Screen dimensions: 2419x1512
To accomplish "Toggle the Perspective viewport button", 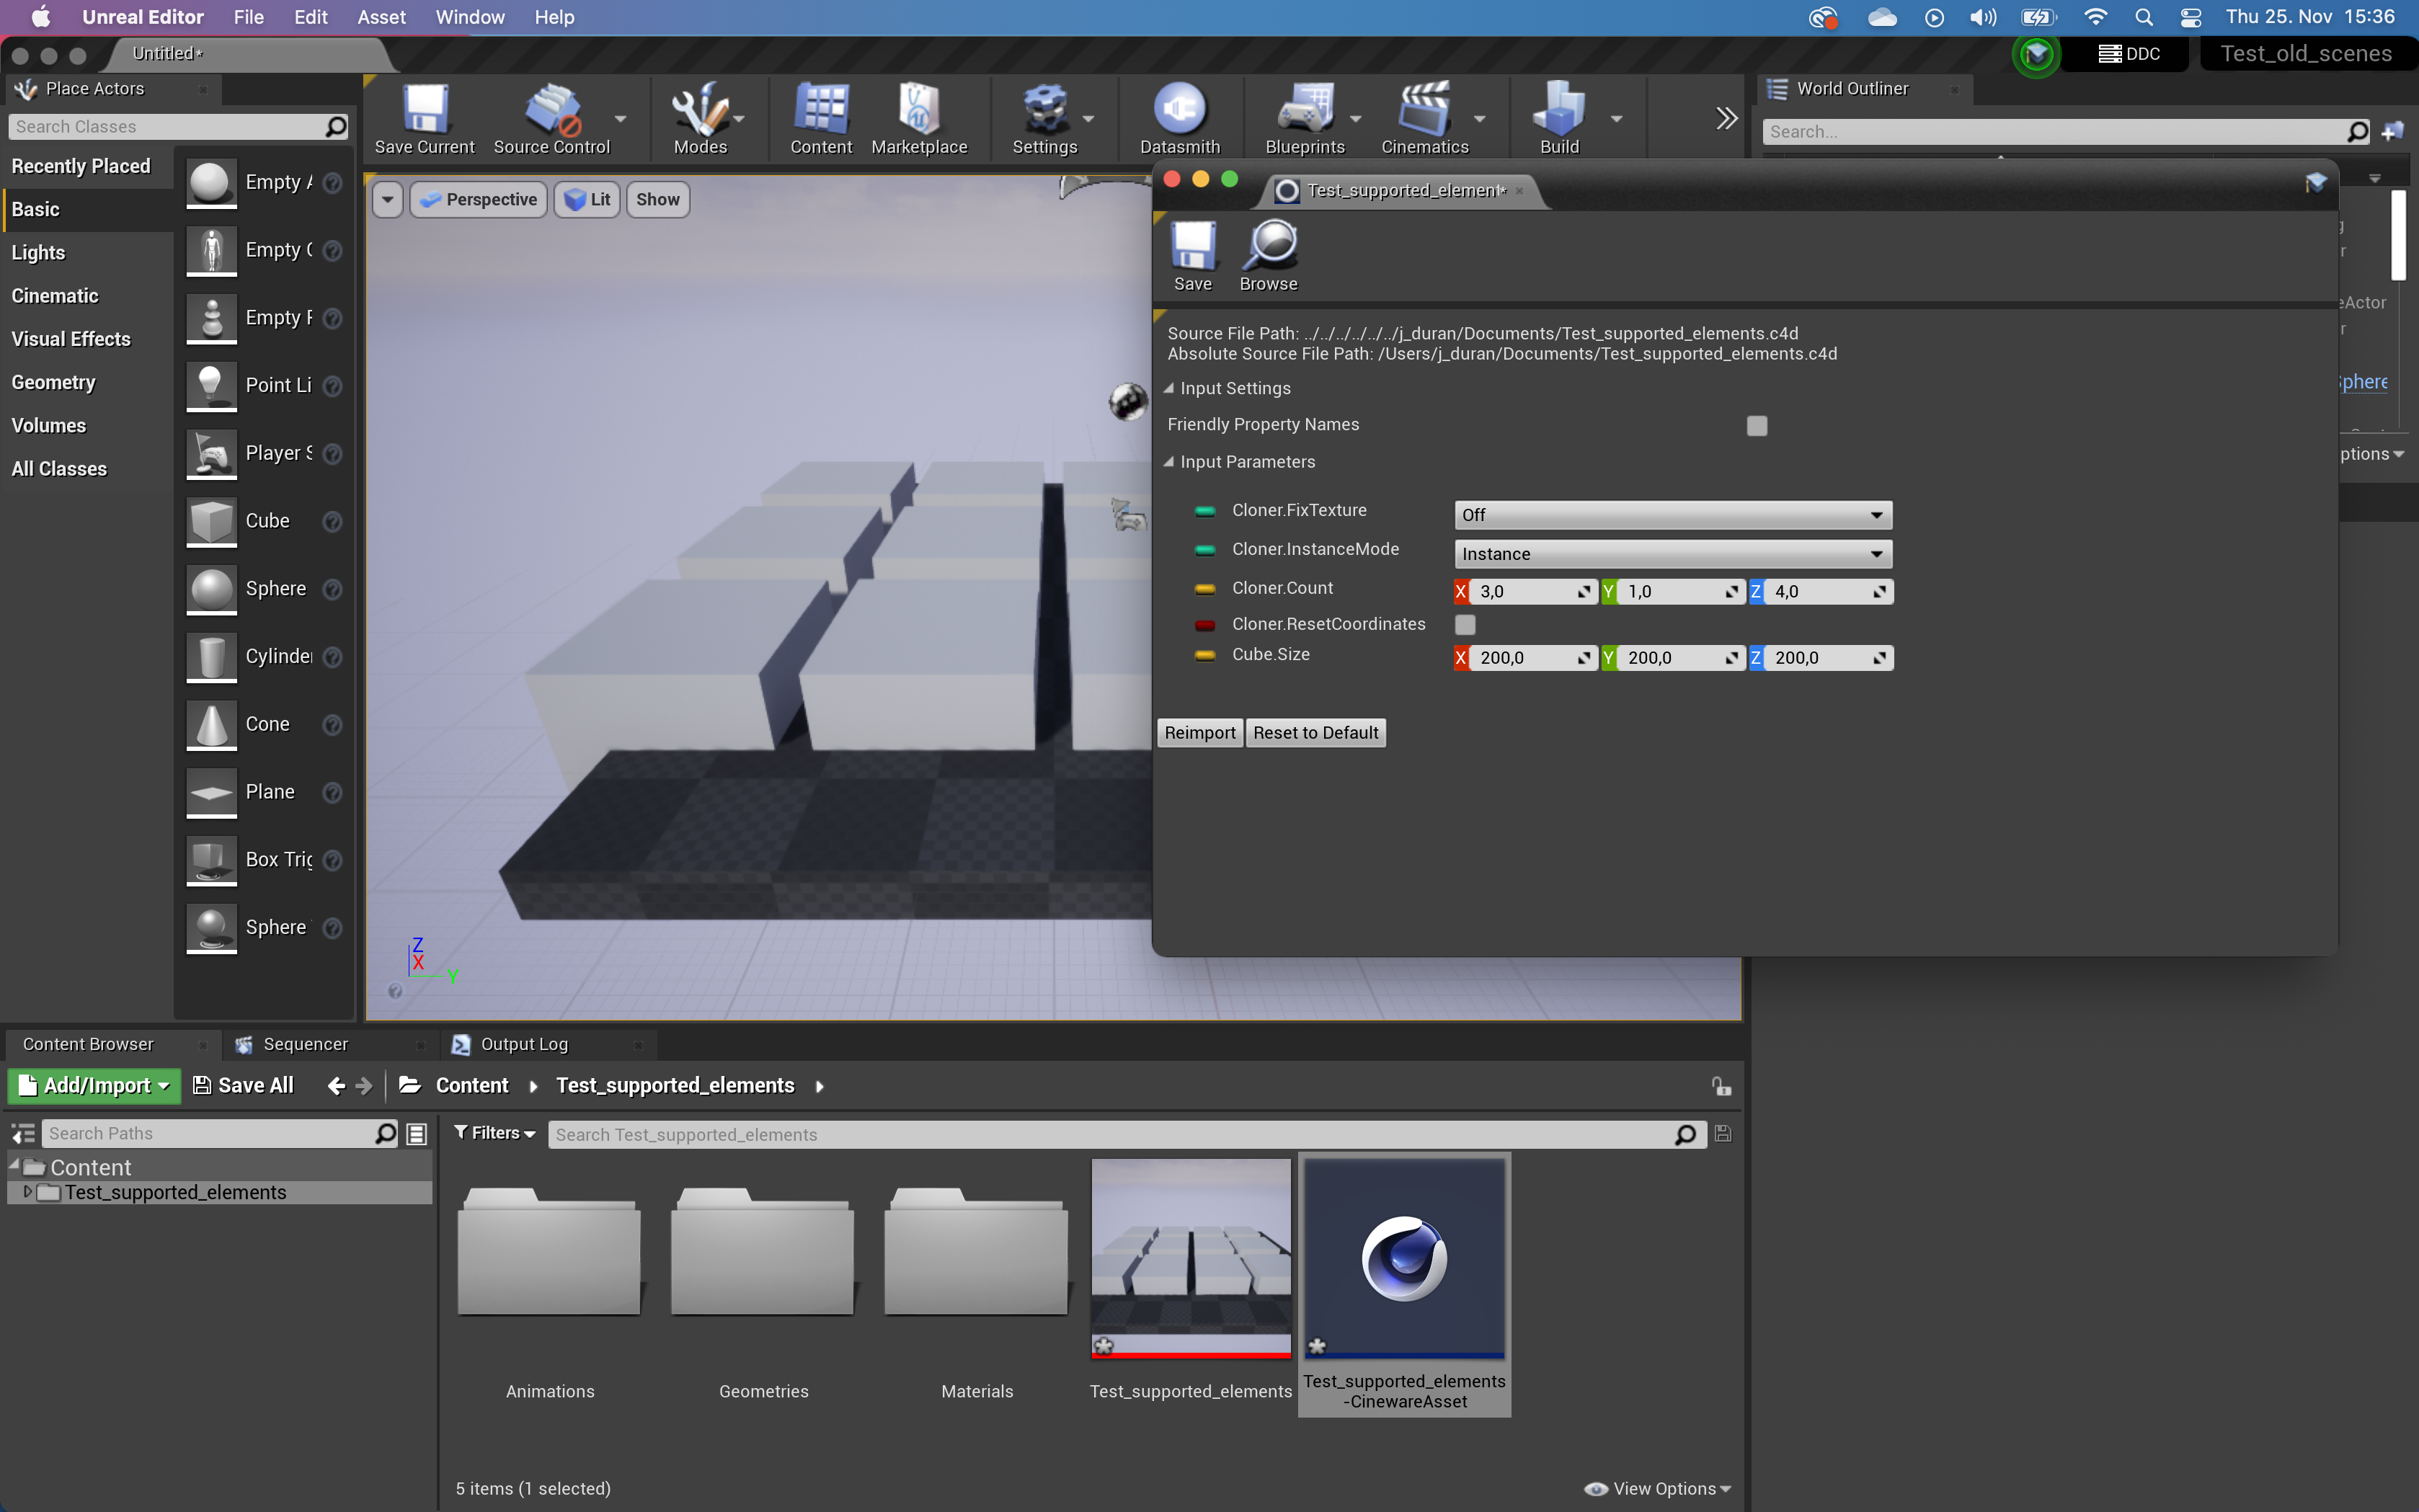I will tap(478, 199).
